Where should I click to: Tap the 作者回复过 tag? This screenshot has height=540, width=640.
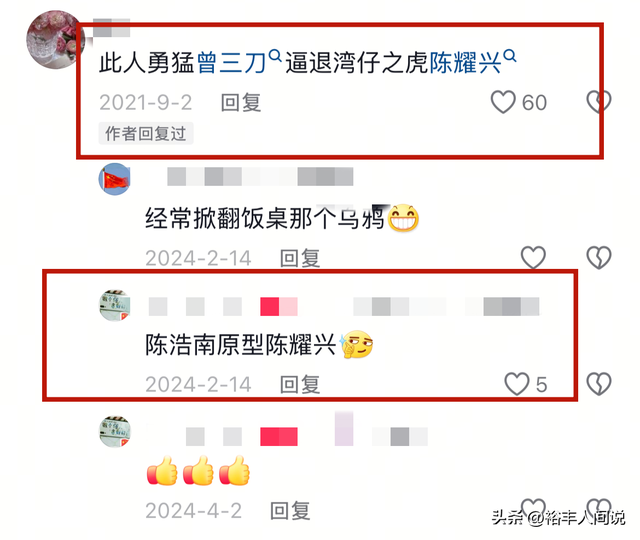tap(146, 133)
